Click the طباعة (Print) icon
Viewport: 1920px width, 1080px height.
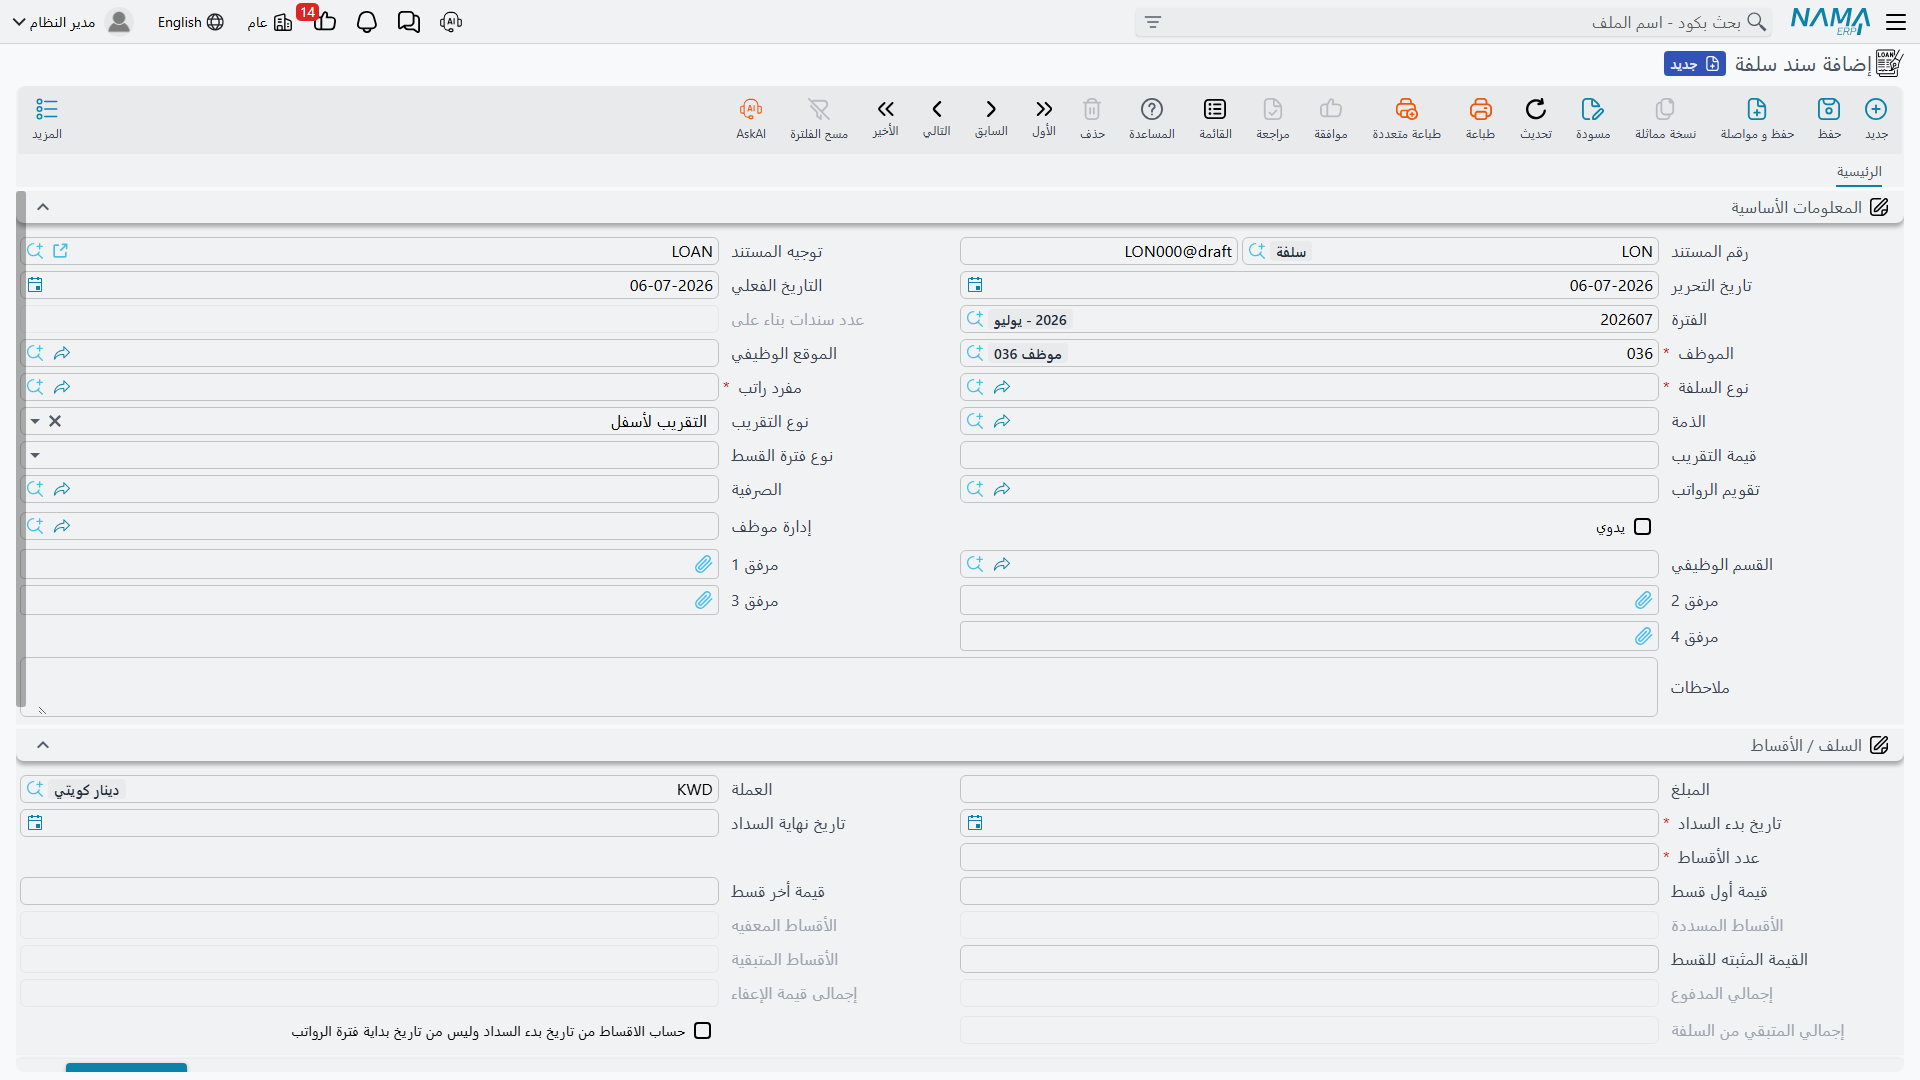[x=1480, y=109]
